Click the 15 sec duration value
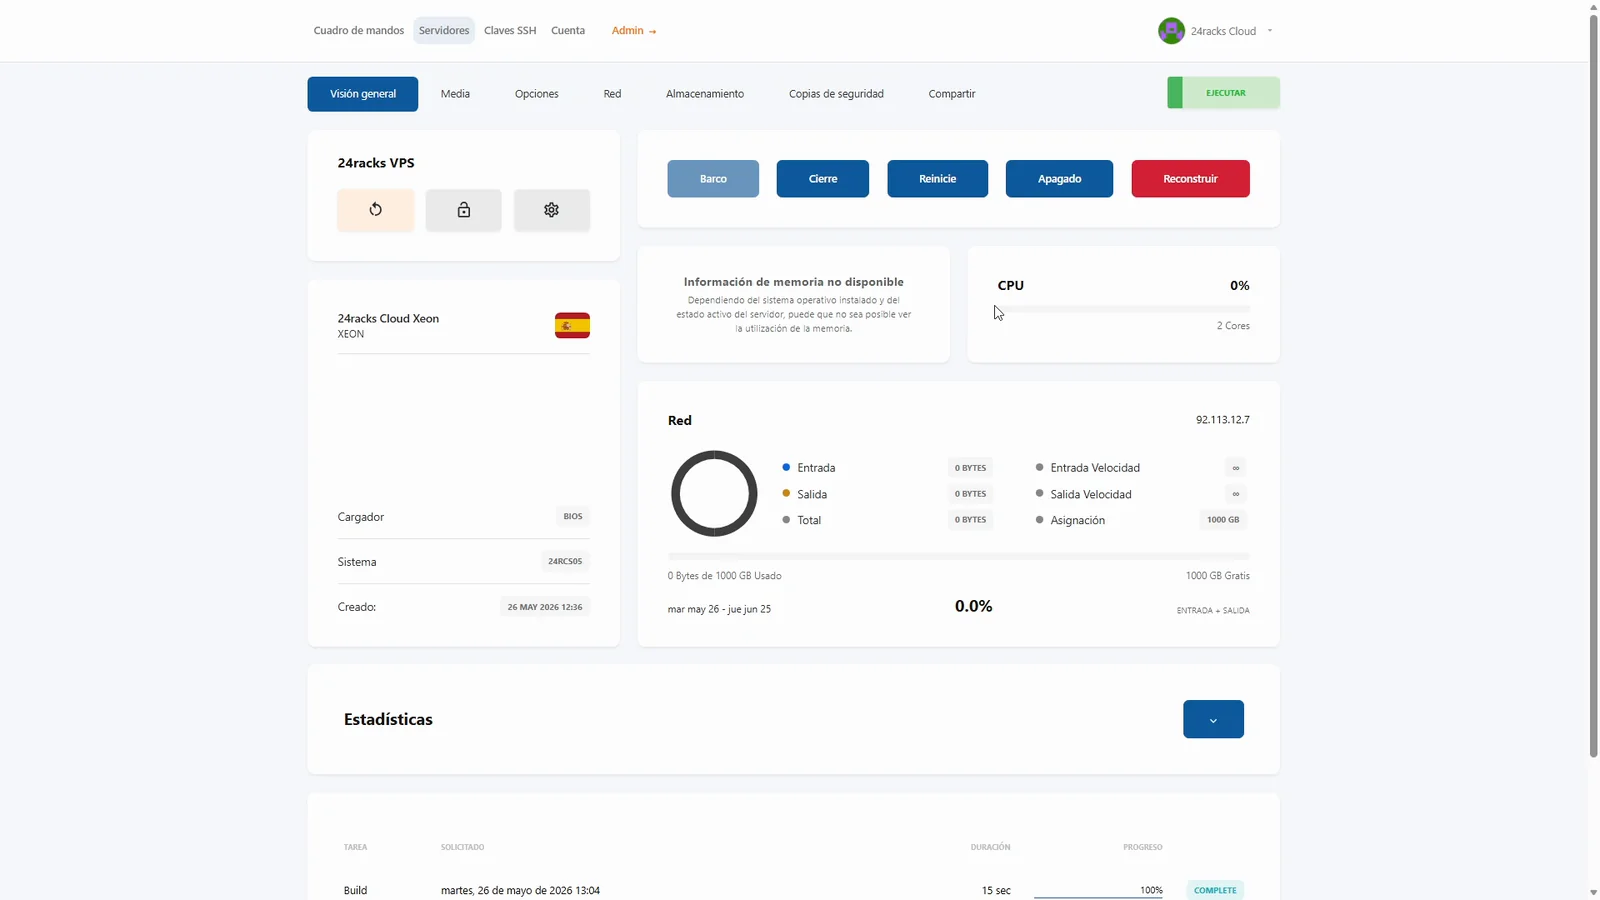 click(x=996, y=890)
